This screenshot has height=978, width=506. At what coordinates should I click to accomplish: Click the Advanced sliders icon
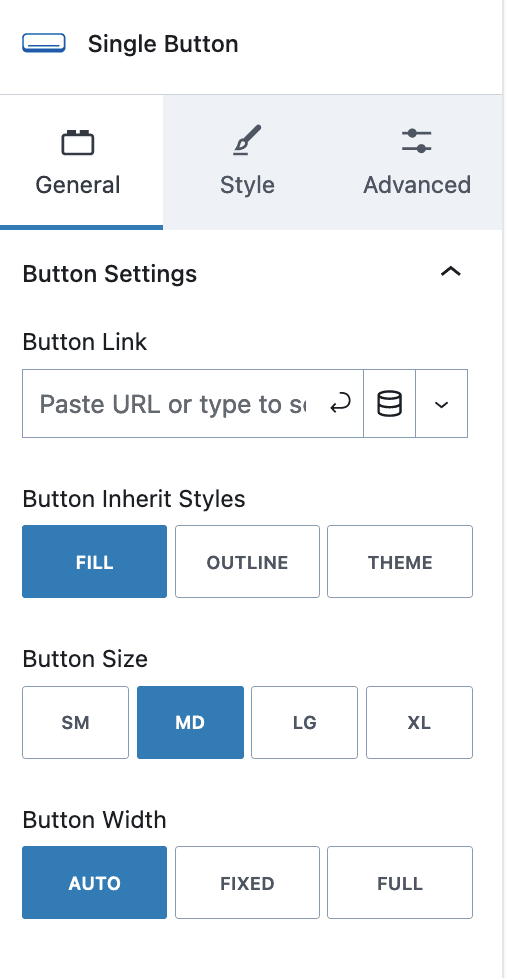click(417, 140)
